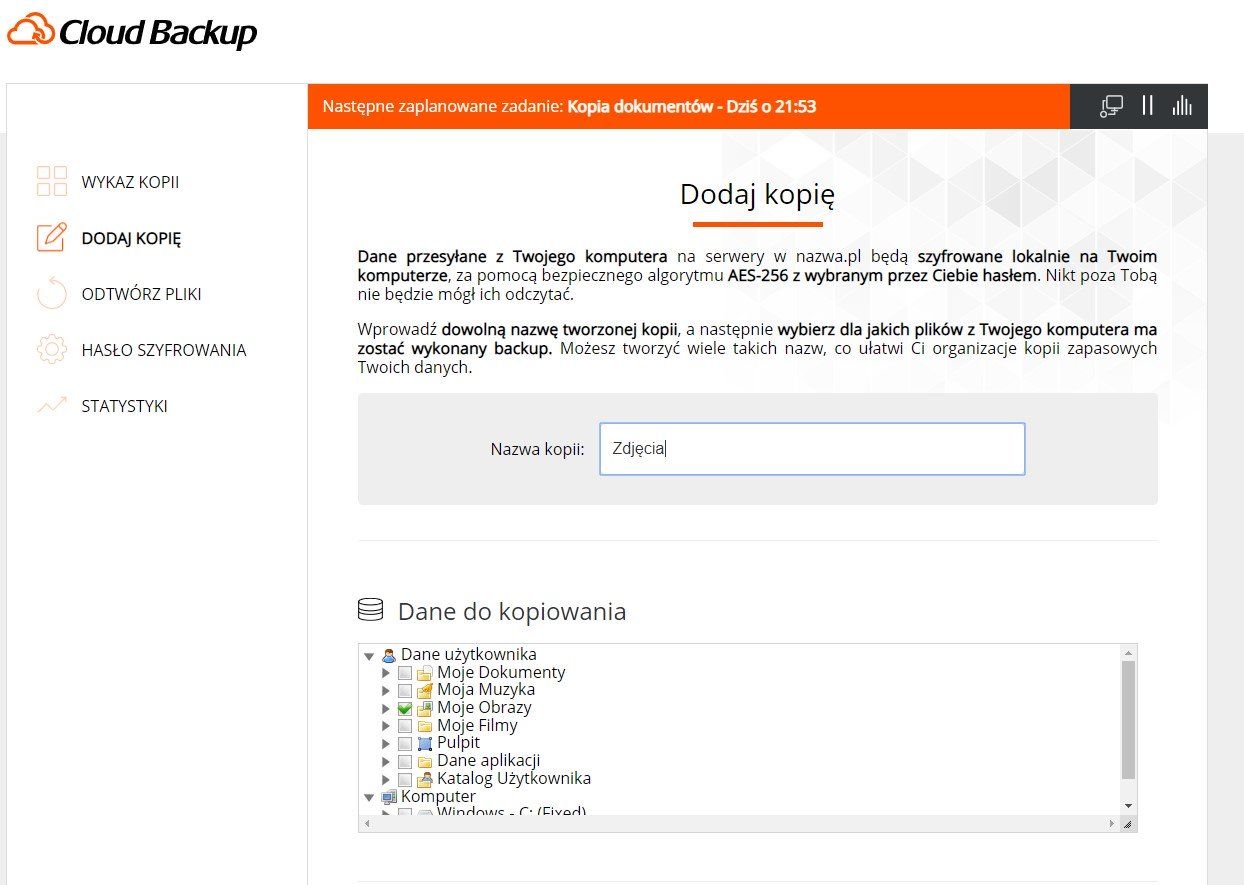
Task: Click the Cloud Backup logo
Action: [132, 32]
